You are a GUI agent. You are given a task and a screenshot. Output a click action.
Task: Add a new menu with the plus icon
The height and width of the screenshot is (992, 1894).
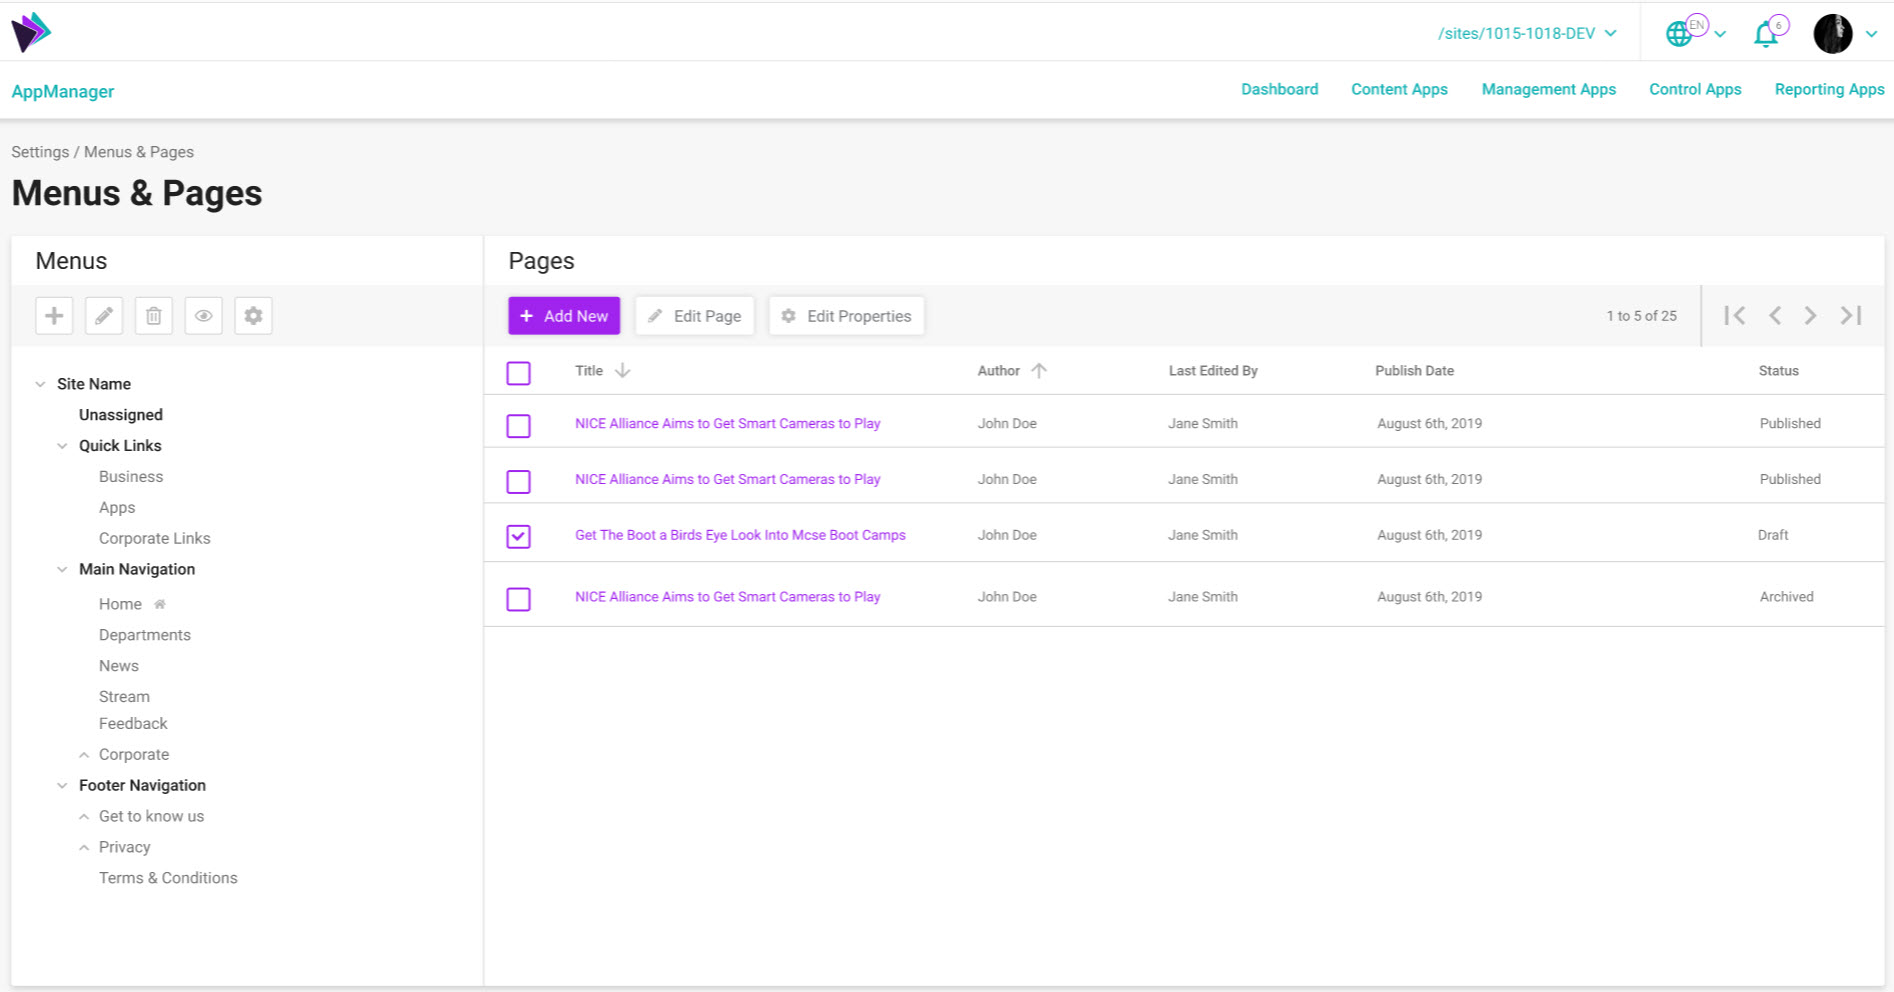(54, 316)
